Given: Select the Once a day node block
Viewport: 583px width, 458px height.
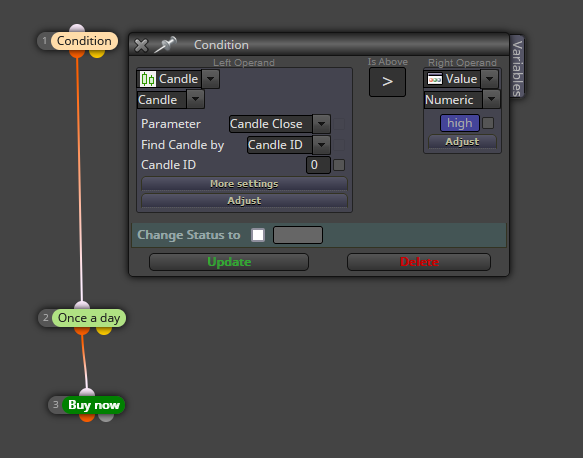Looking at the screenshot, I should pos(89,318).
